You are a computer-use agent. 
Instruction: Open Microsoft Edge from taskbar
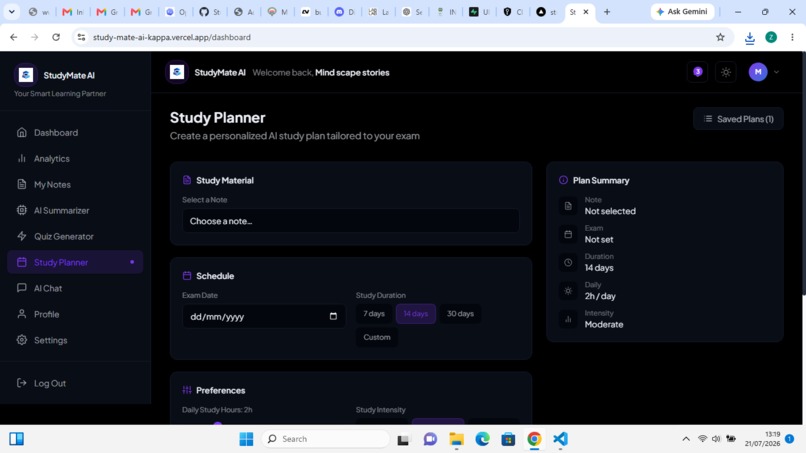tap(482, 439)
